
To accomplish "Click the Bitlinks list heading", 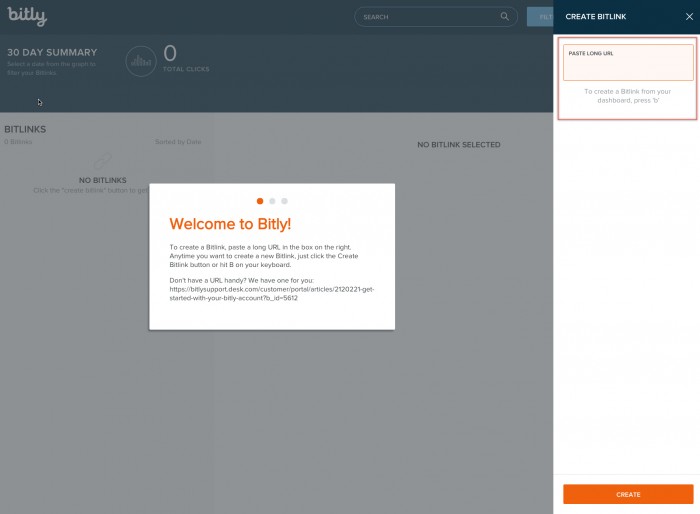I will point(25,129).
